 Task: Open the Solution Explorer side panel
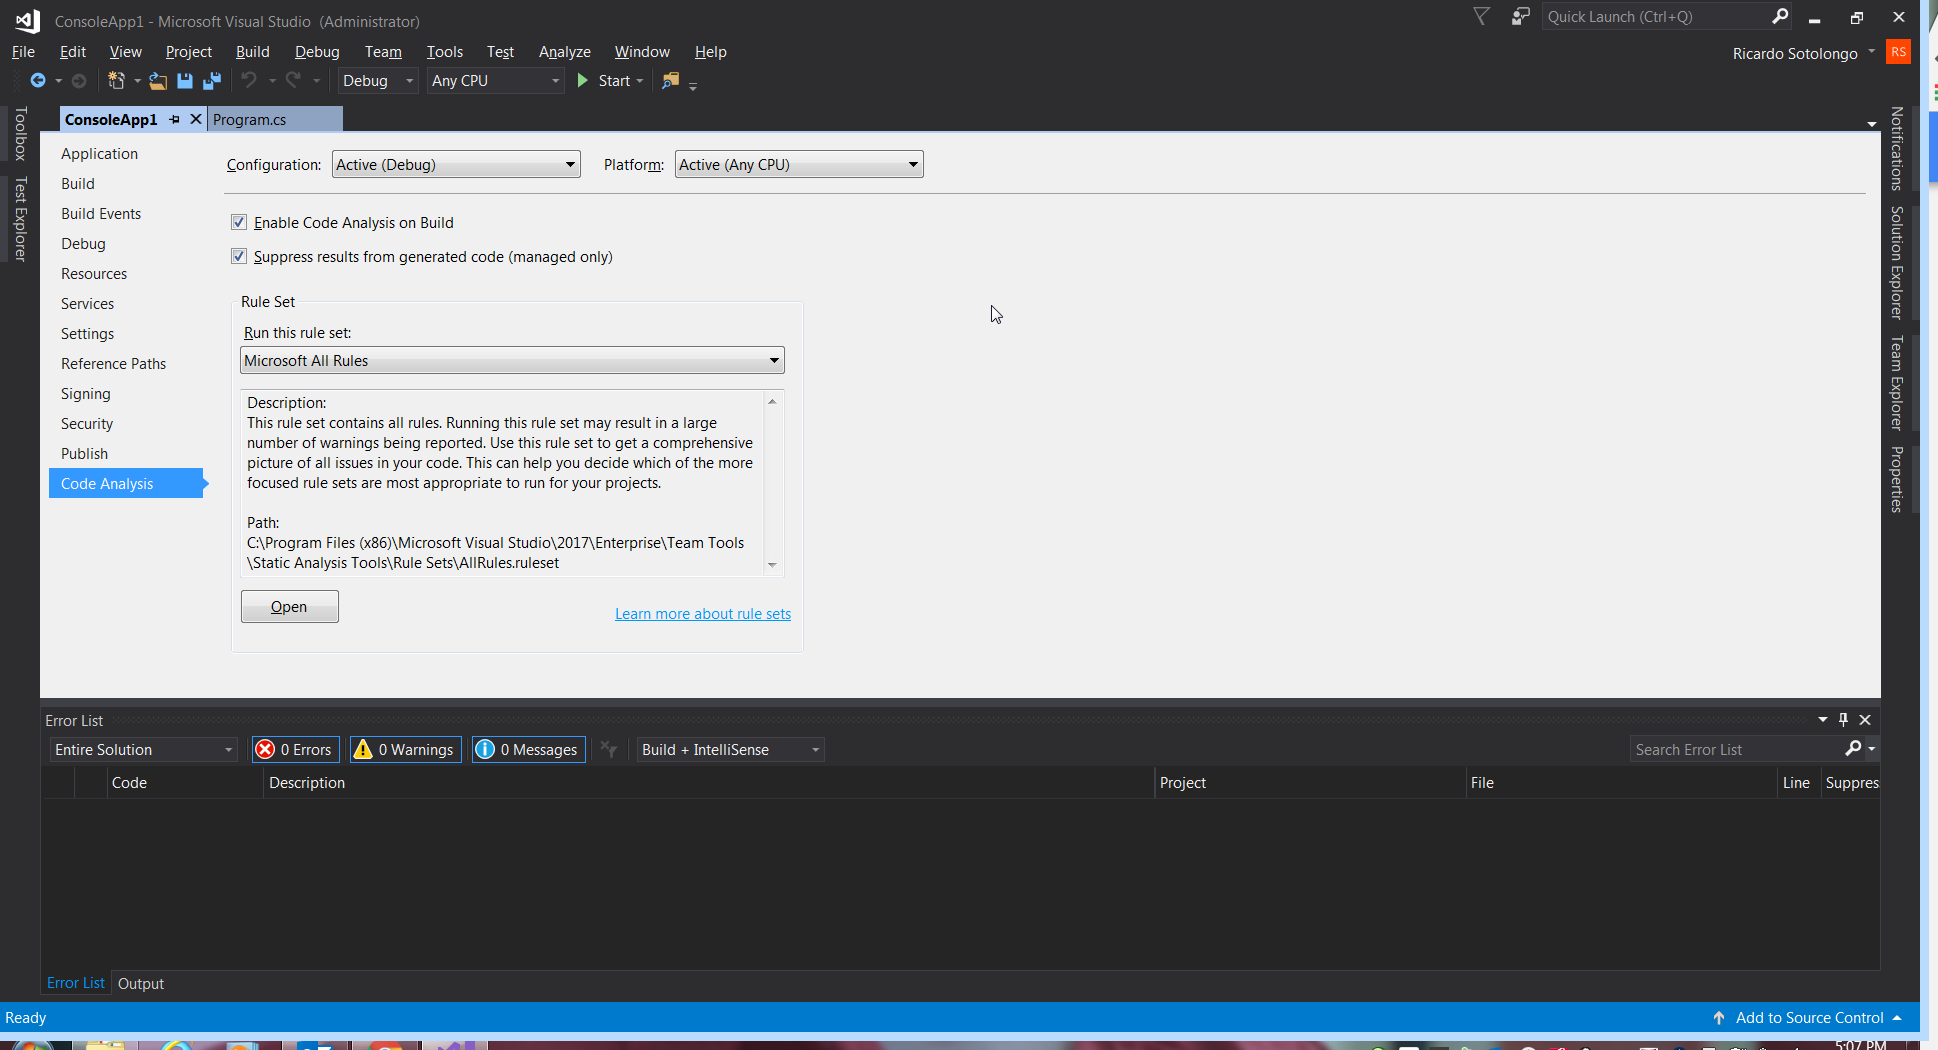[x=1897, y=263]
